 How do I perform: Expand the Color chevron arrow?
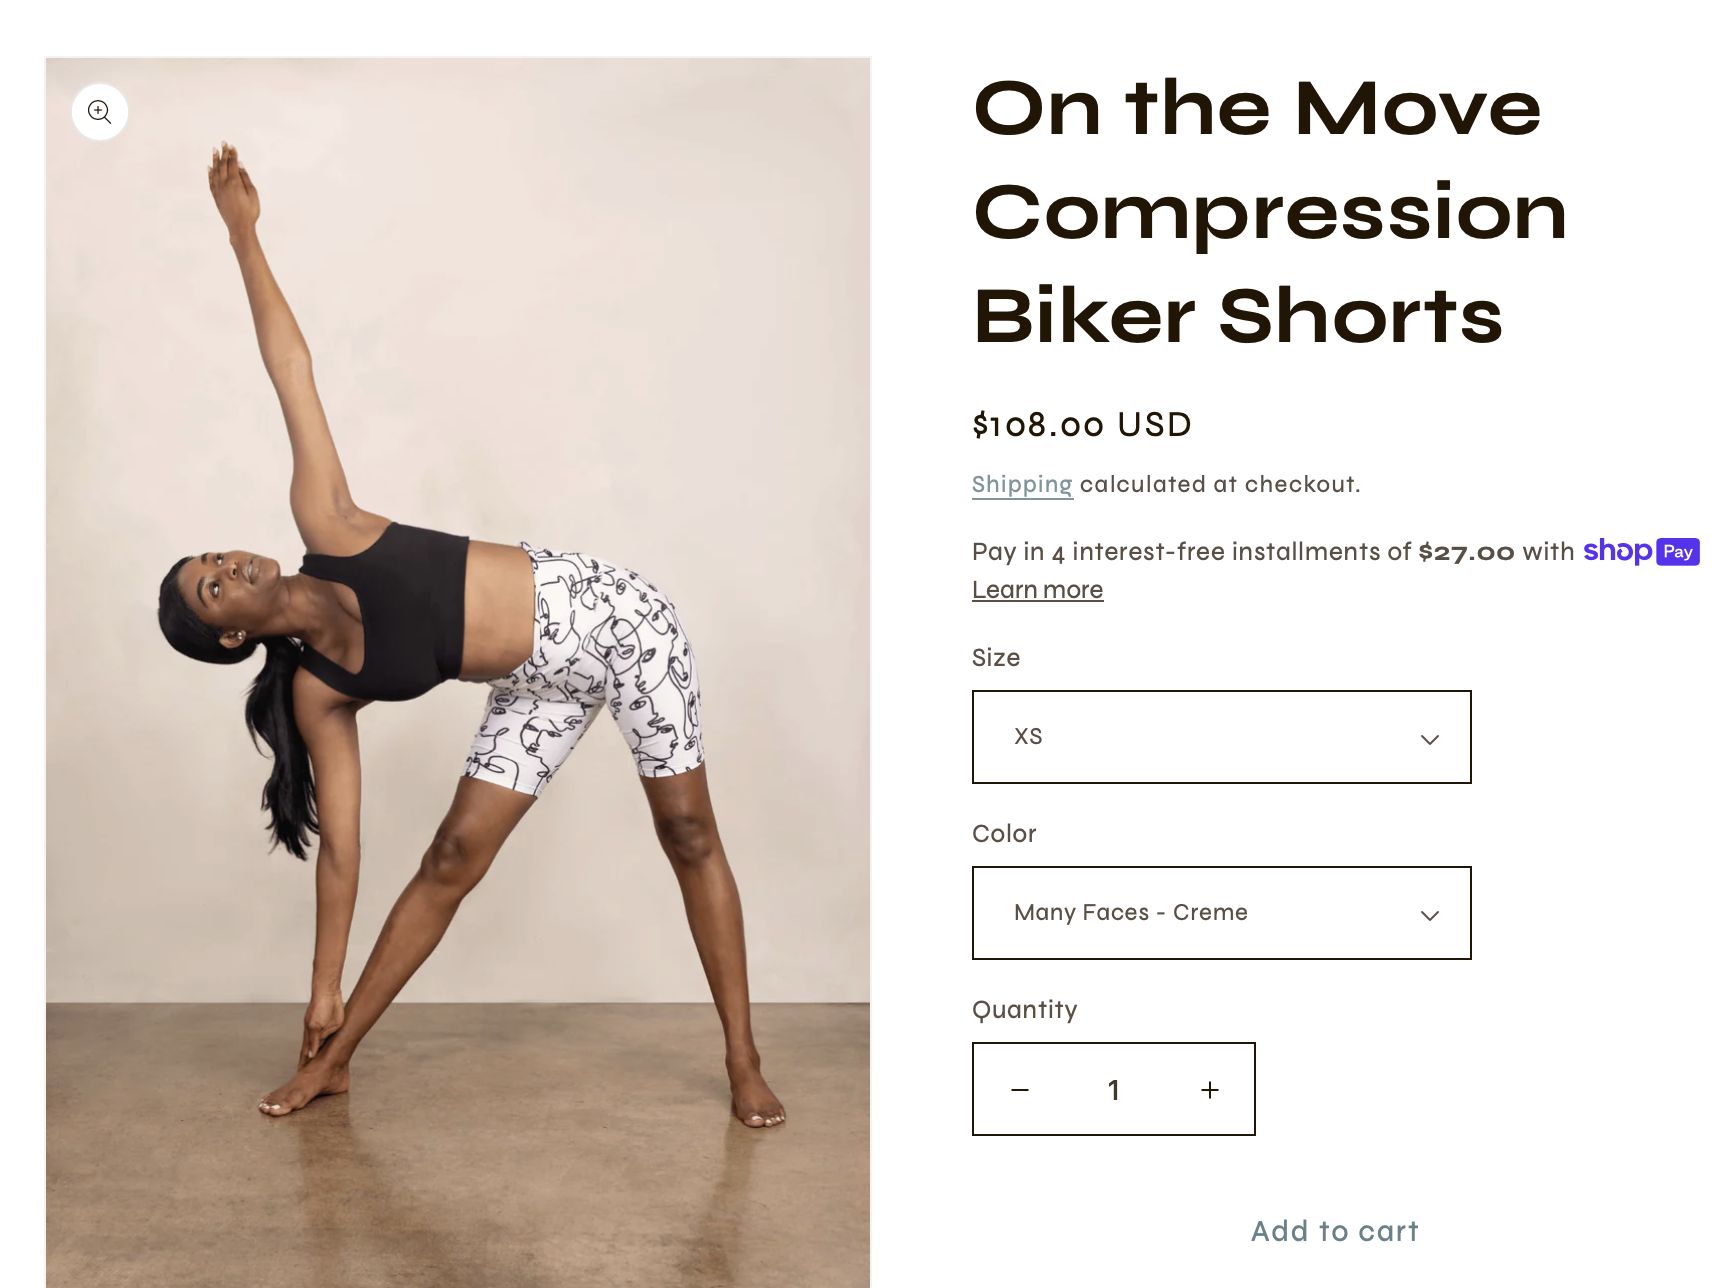point(1430,915)
